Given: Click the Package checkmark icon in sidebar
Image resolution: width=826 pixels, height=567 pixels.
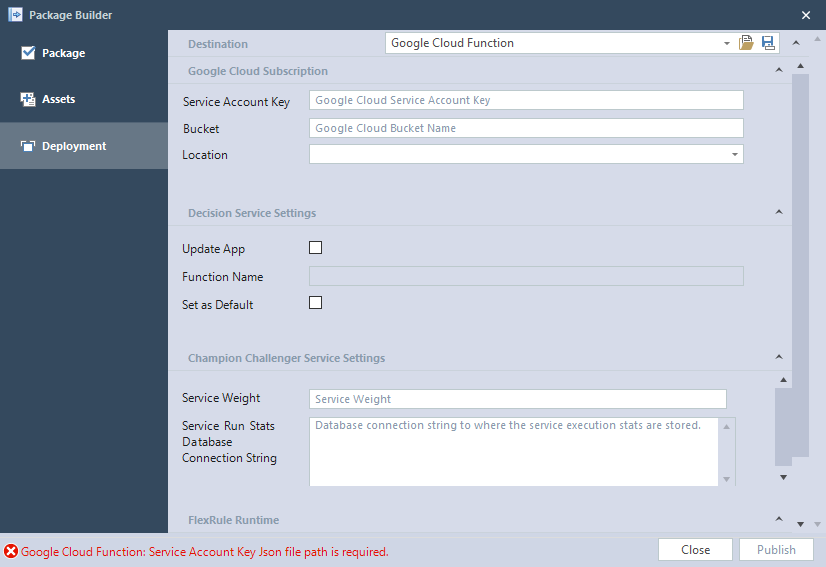Looking at the screenshot, I should [28, 53].
